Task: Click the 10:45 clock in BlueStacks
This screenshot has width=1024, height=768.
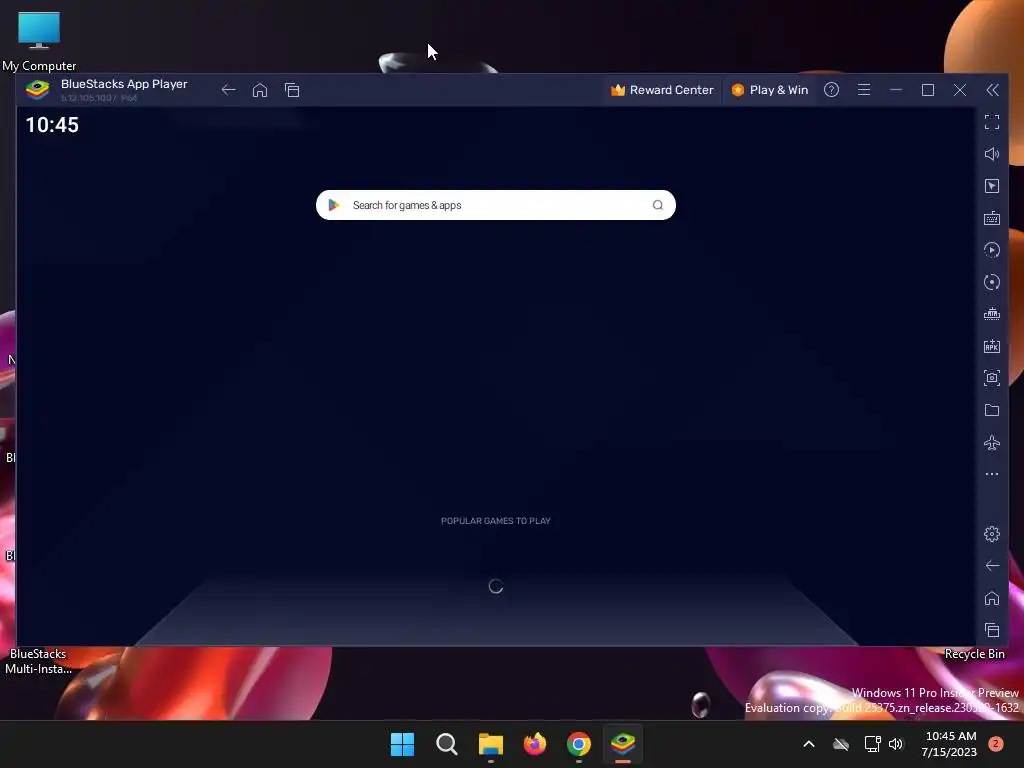Action: pyautogui.click(x=52, y=125)
